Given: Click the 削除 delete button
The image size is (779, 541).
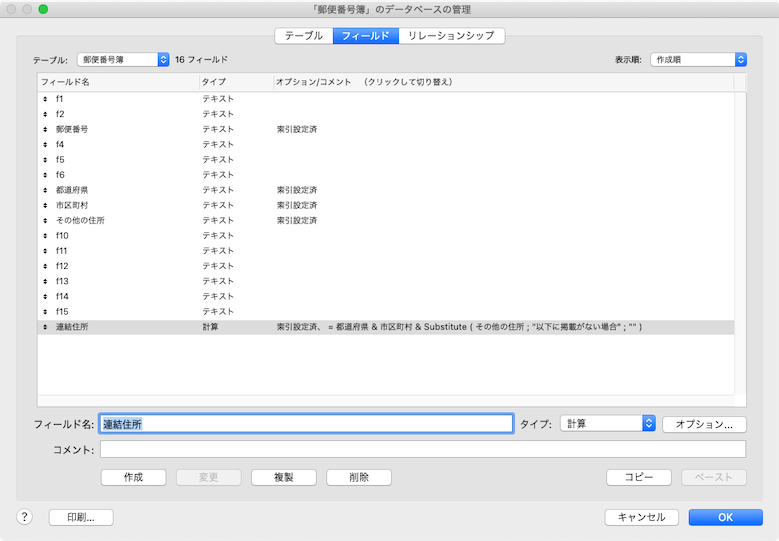Looking at the screenshot, I should pyautogui.click(x=359, y=478).
